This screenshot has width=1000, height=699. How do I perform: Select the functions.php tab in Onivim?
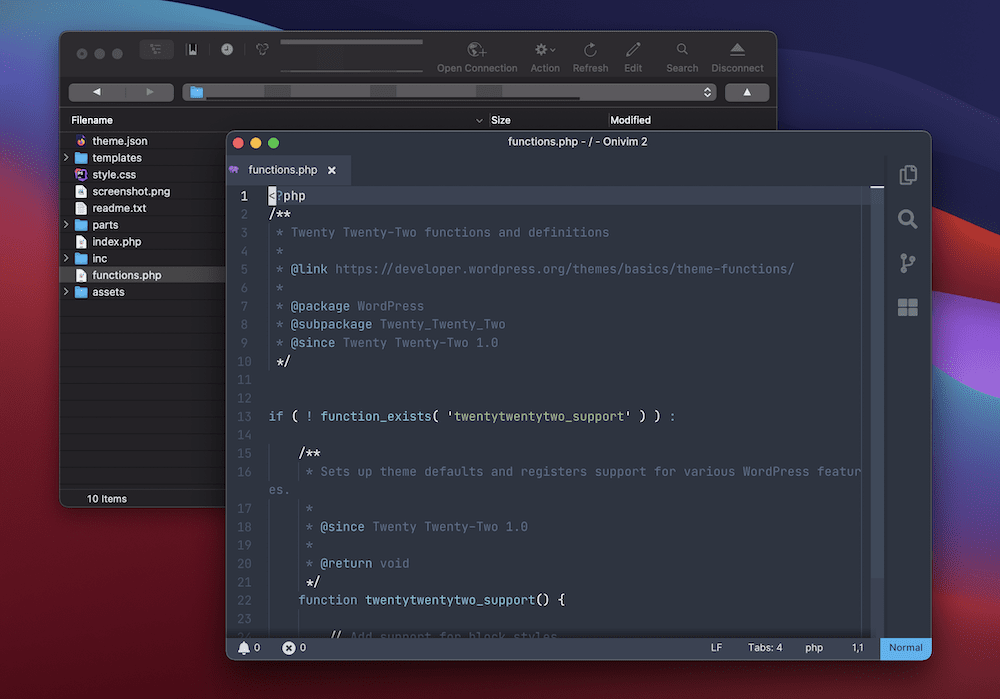click(289, 170)
